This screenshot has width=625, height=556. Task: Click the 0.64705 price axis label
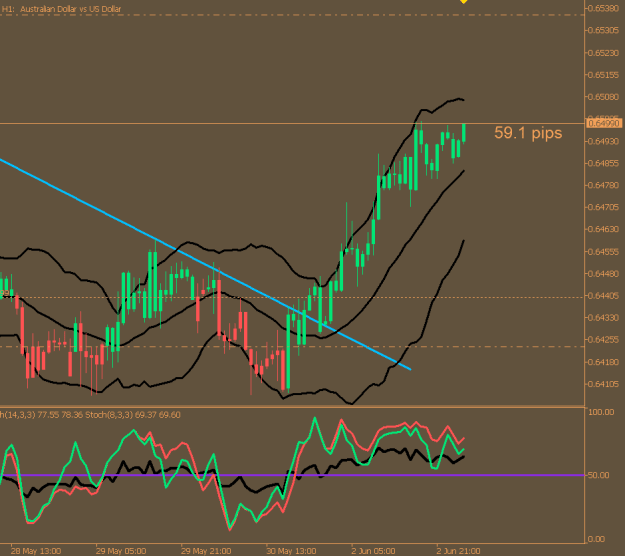pos(604,207)
